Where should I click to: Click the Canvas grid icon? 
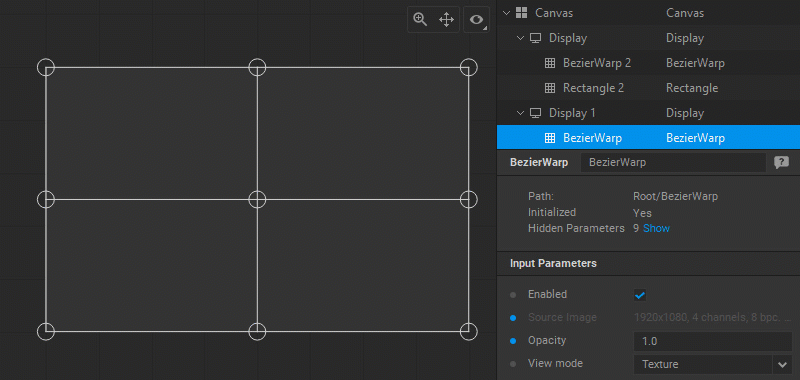521,13
